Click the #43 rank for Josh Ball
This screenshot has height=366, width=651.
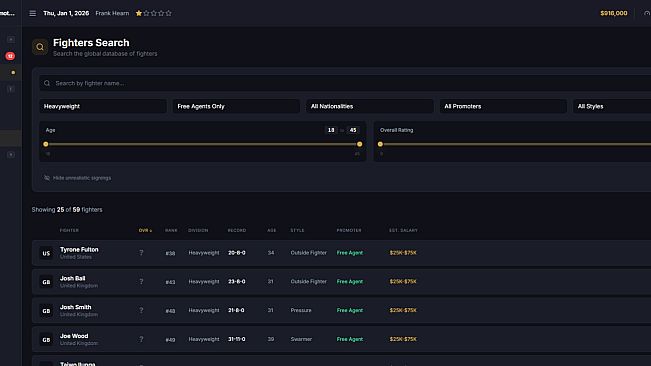(x=170, y=282)
